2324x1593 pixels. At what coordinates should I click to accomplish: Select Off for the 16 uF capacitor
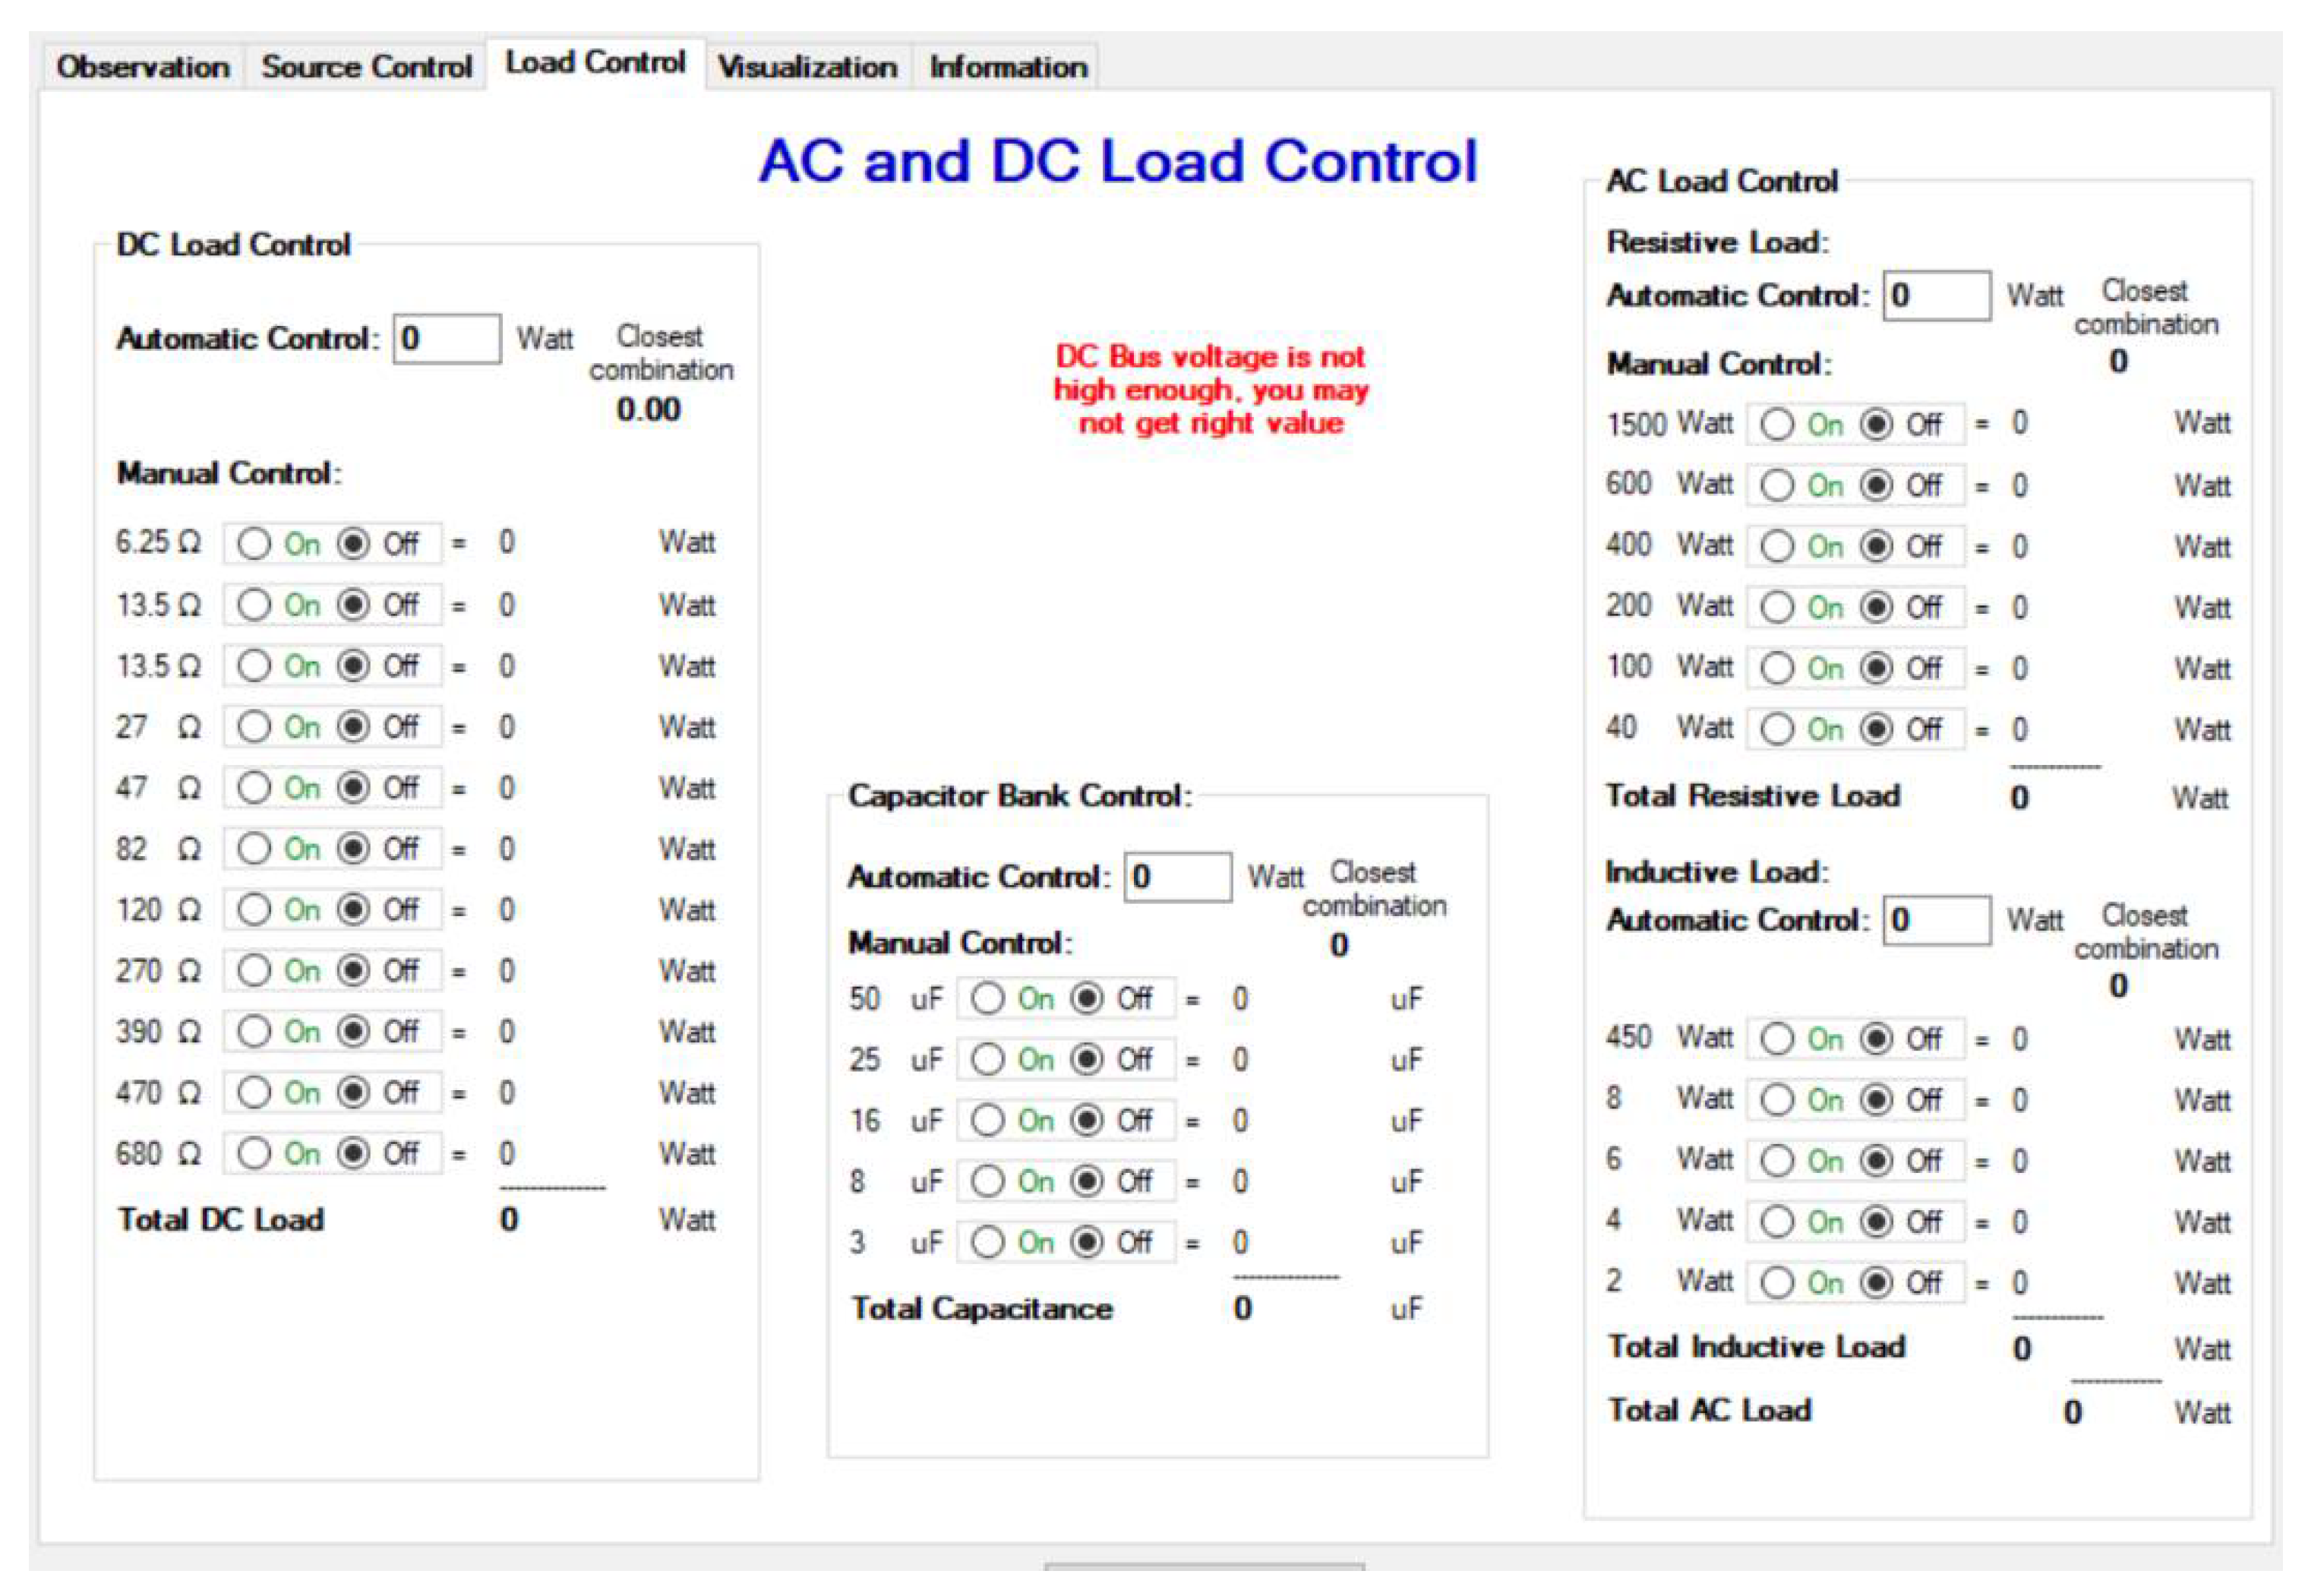pyautogui.click(x=1087, y=1120)
